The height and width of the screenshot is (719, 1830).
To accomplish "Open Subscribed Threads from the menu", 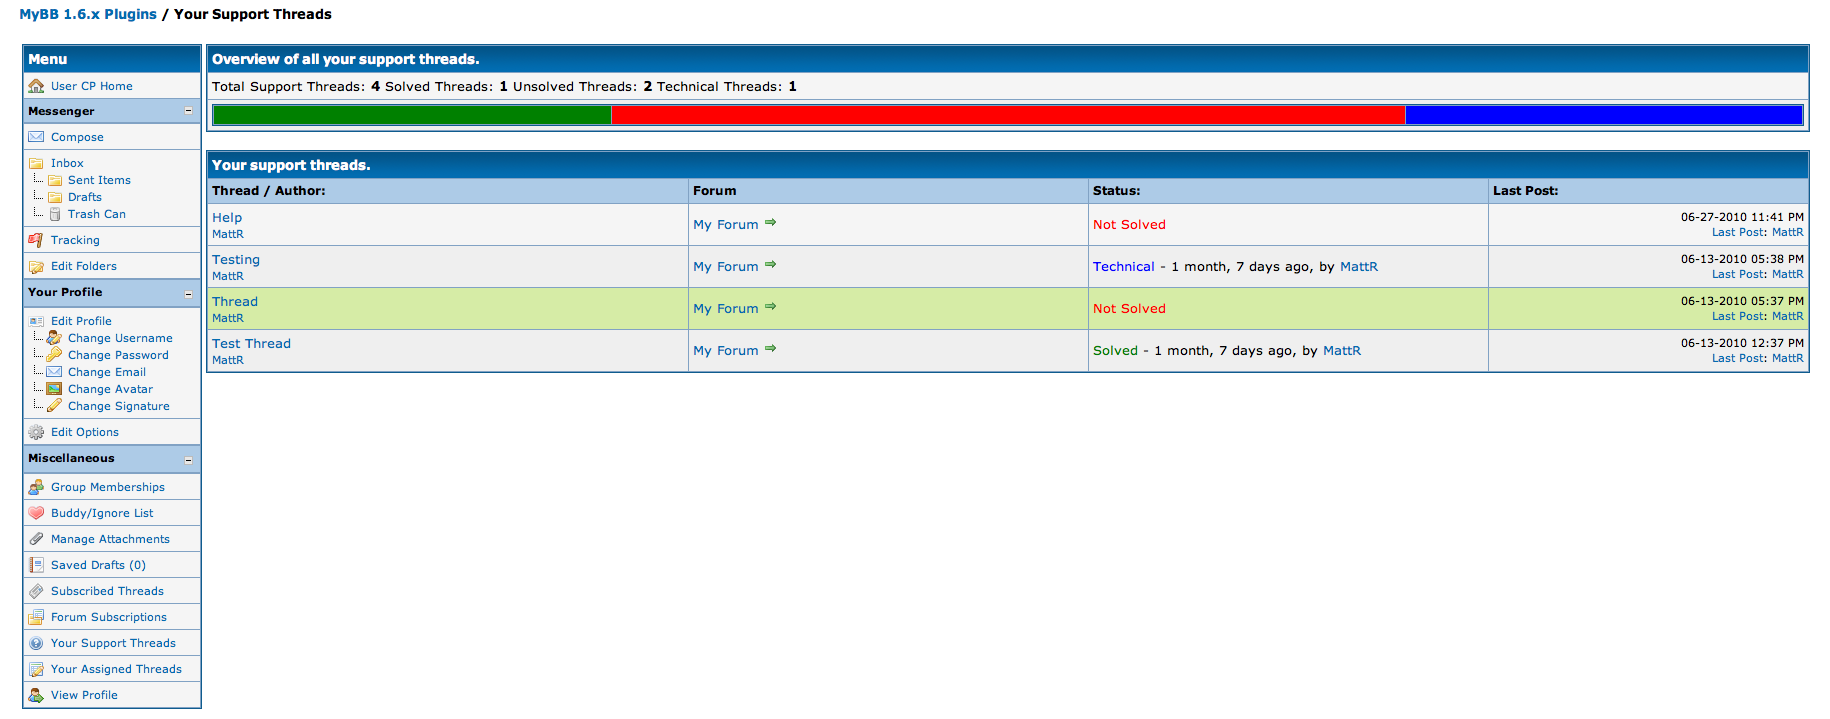I will tap(107, 591).
